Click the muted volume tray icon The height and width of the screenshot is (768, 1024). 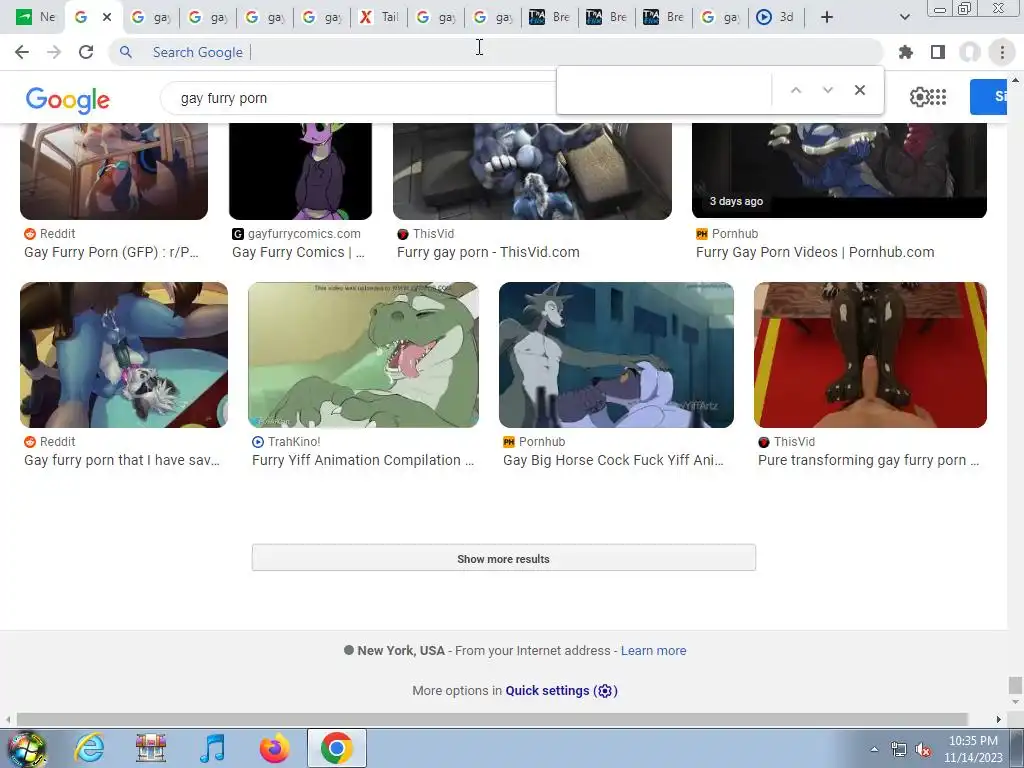[x=923, y=750]
